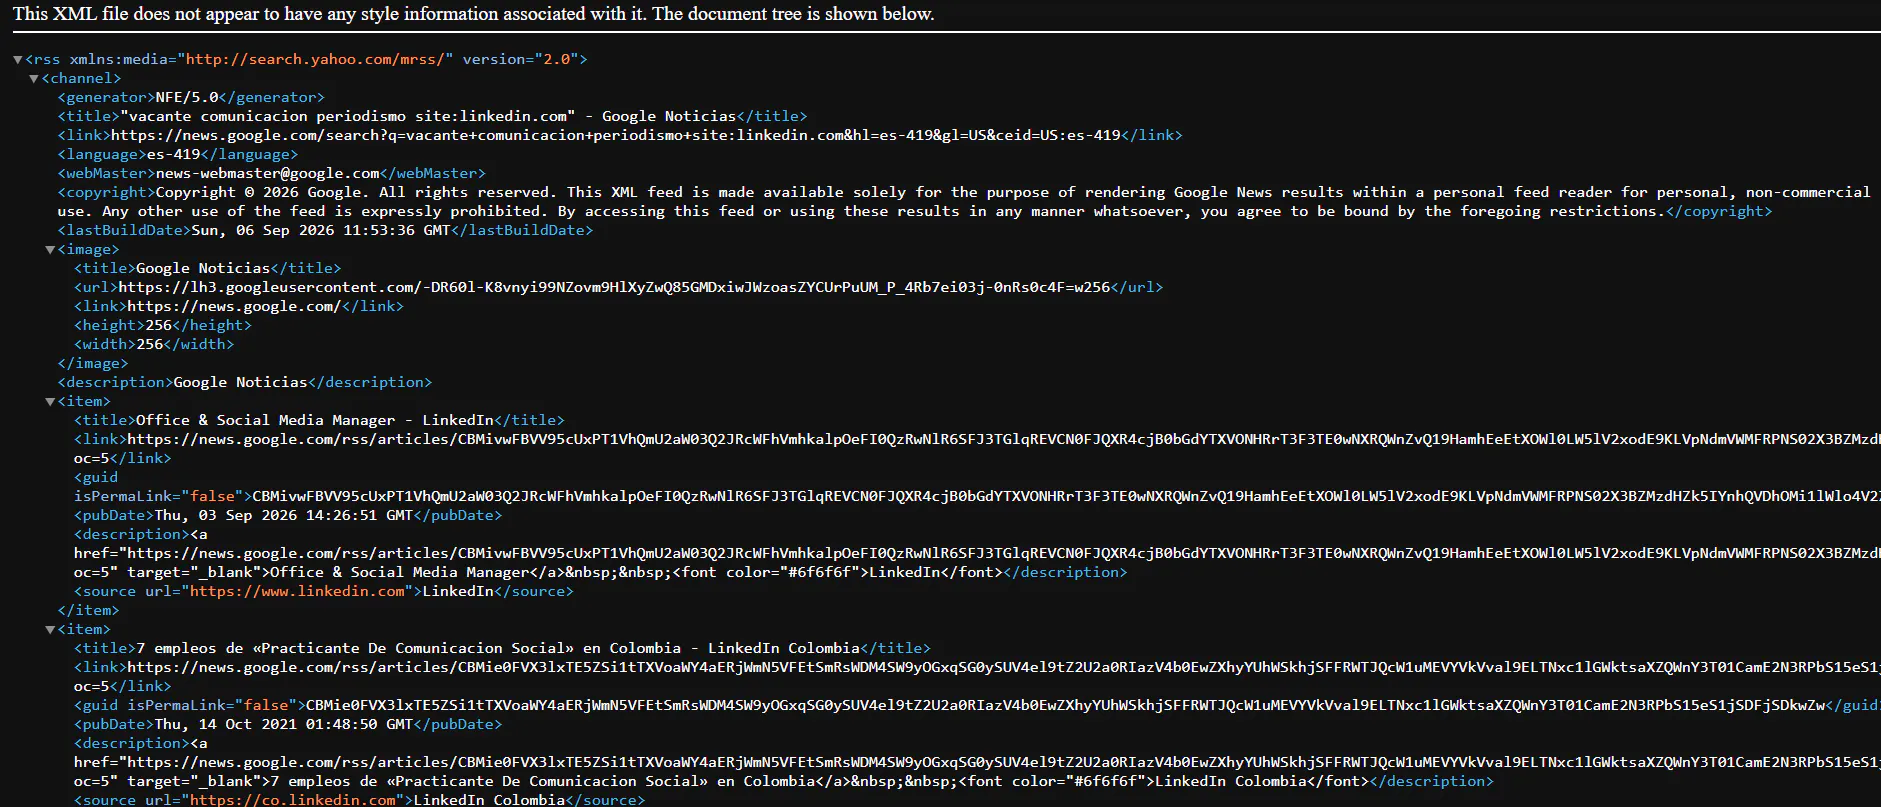The height and width of the screenshot is (807, 1881).
Task: Click the channel description Google Noticias
Action: pyautogui.click(x=245, y=383)
